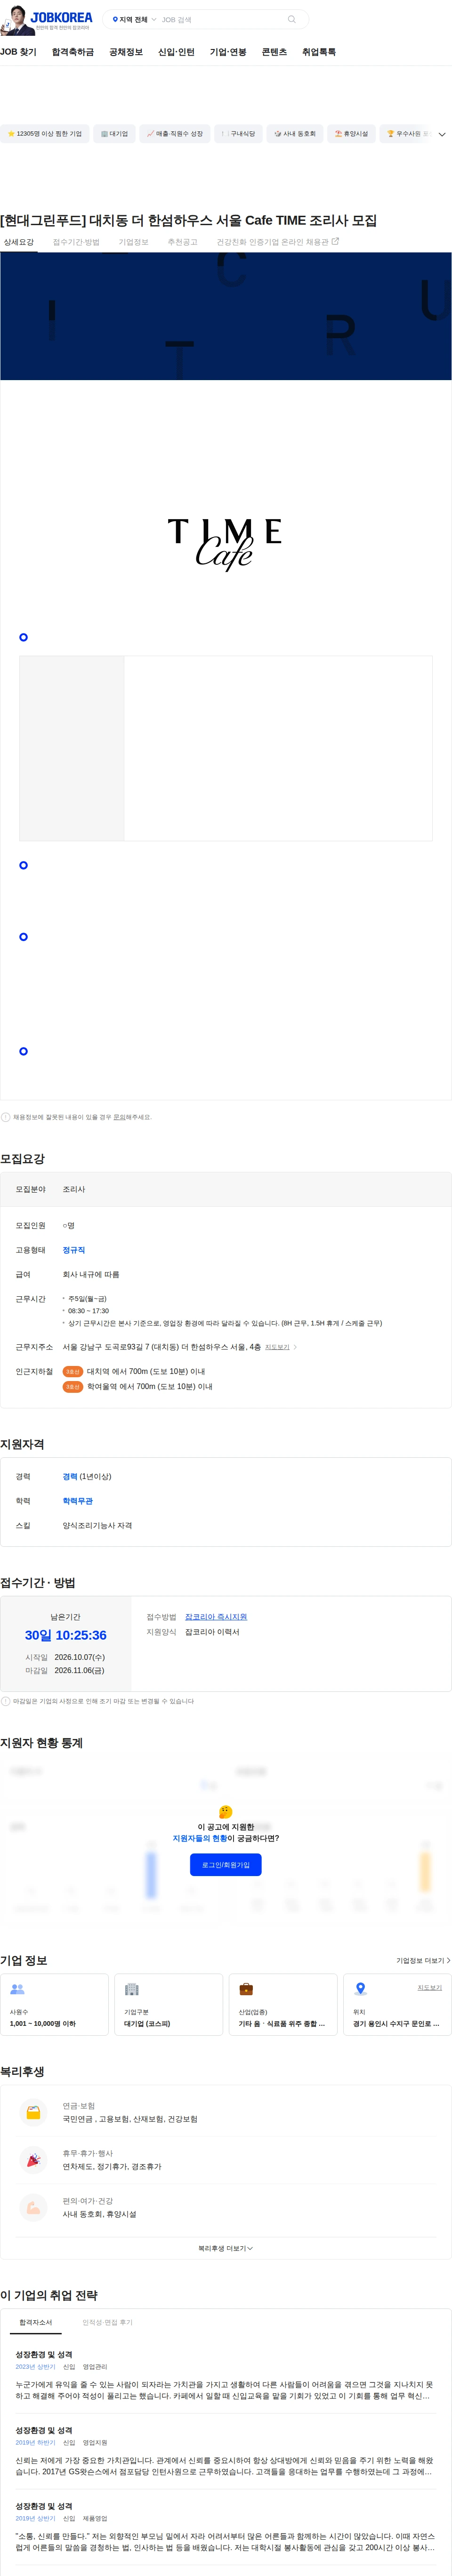
Task: Expand 복리후생 더보기
Action: coord(226,2249)
